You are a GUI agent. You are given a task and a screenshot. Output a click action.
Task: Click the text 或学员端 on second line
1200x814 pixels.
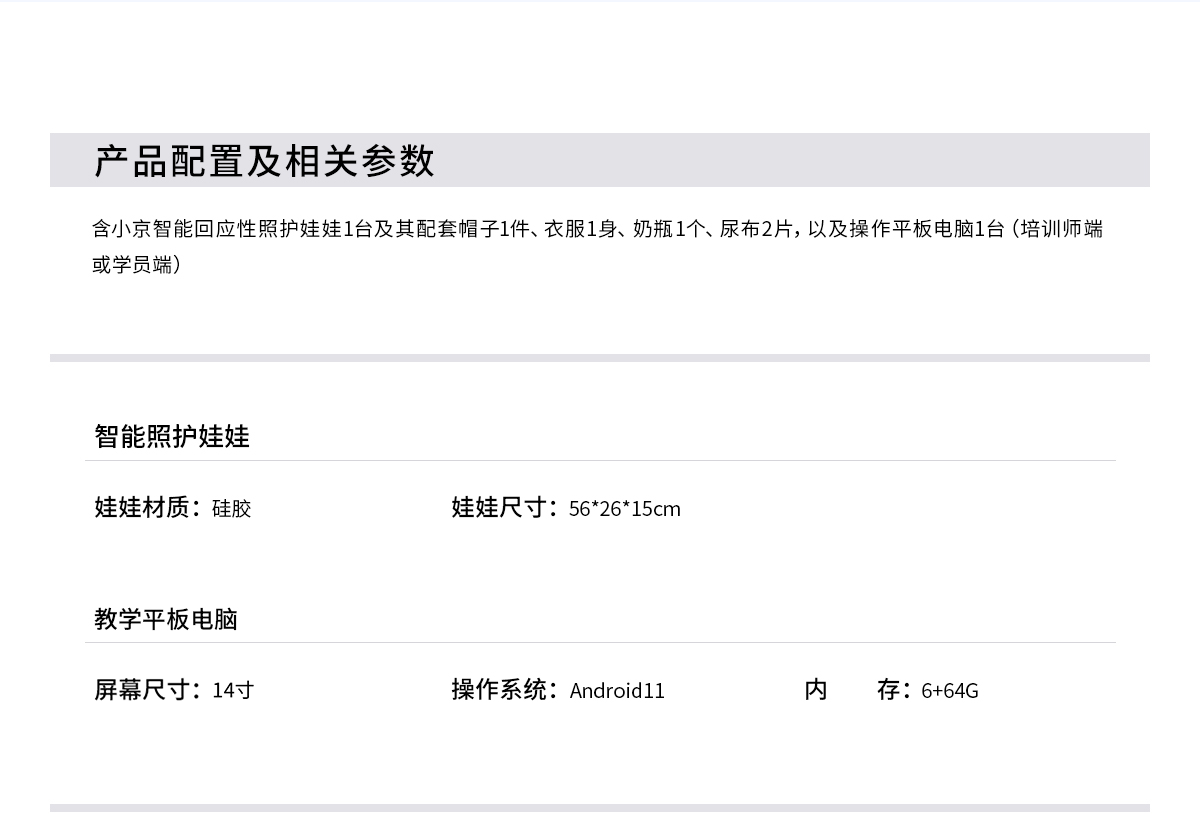(132, 265)
